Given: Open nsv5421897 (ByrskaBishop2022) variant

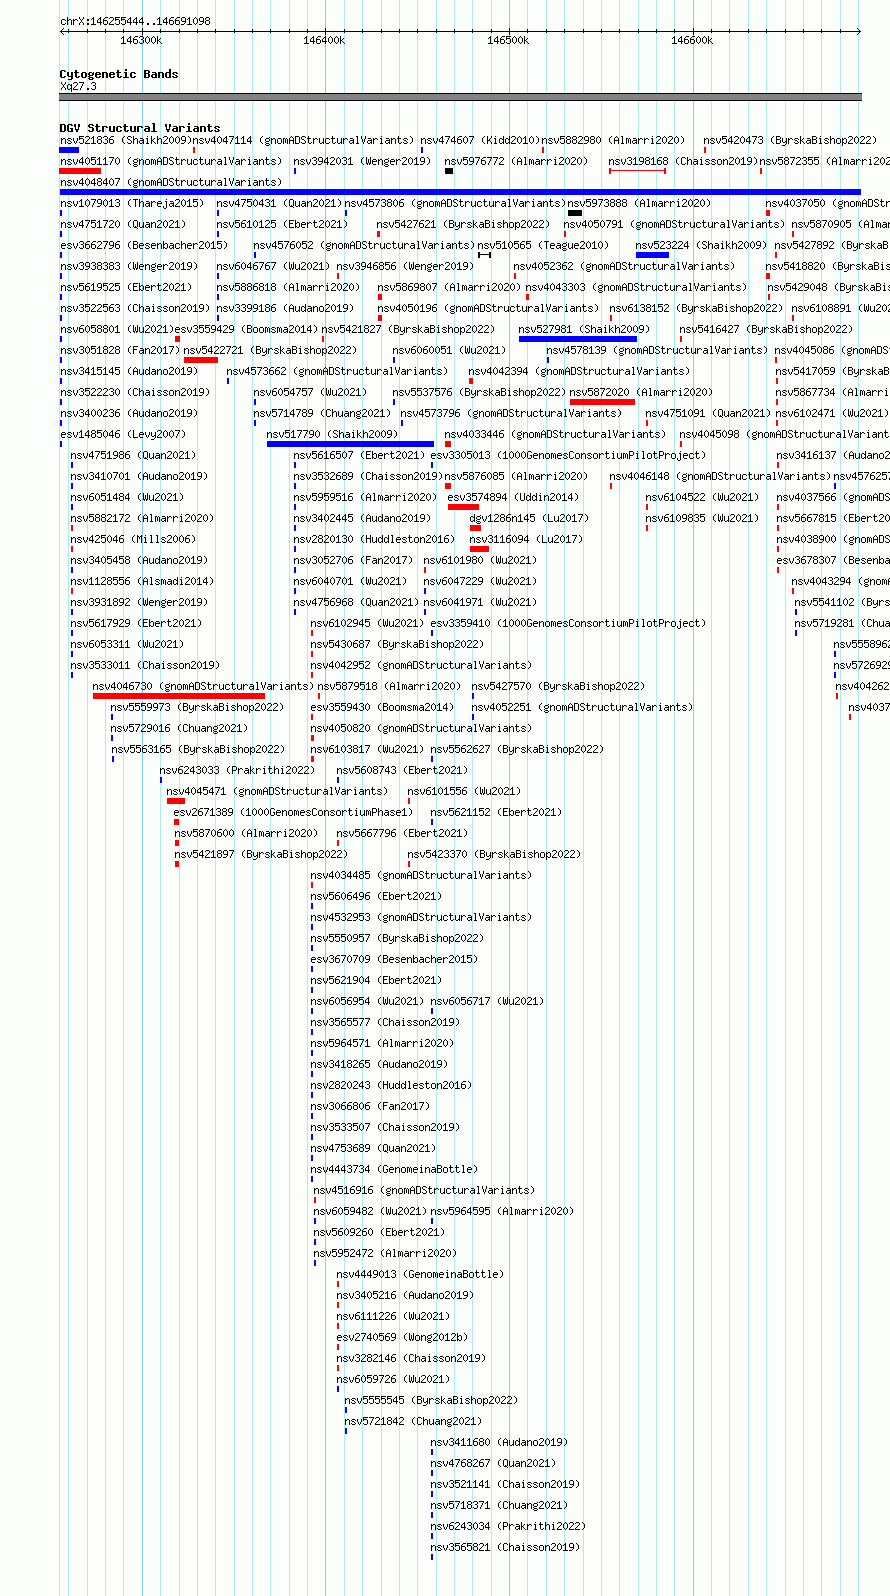Looking at the screenshot, I should tap(261, 855).
